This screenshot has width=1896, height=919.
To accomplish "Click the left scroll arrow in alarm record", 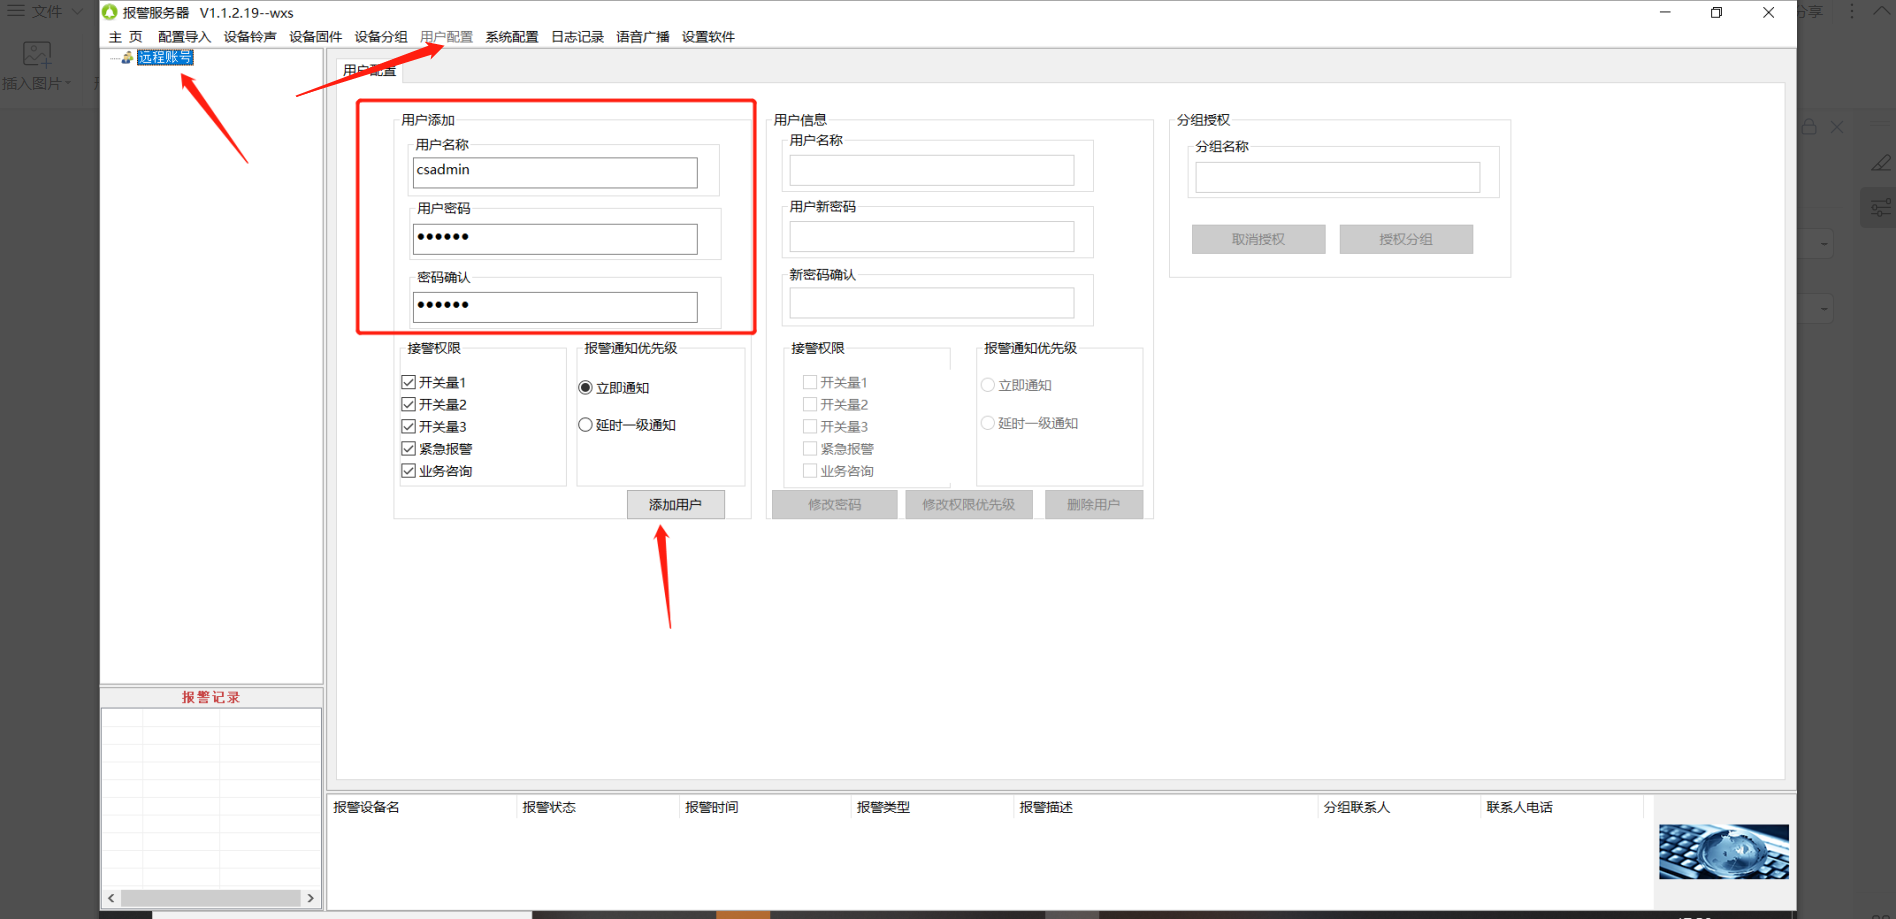I will point(111,898).
